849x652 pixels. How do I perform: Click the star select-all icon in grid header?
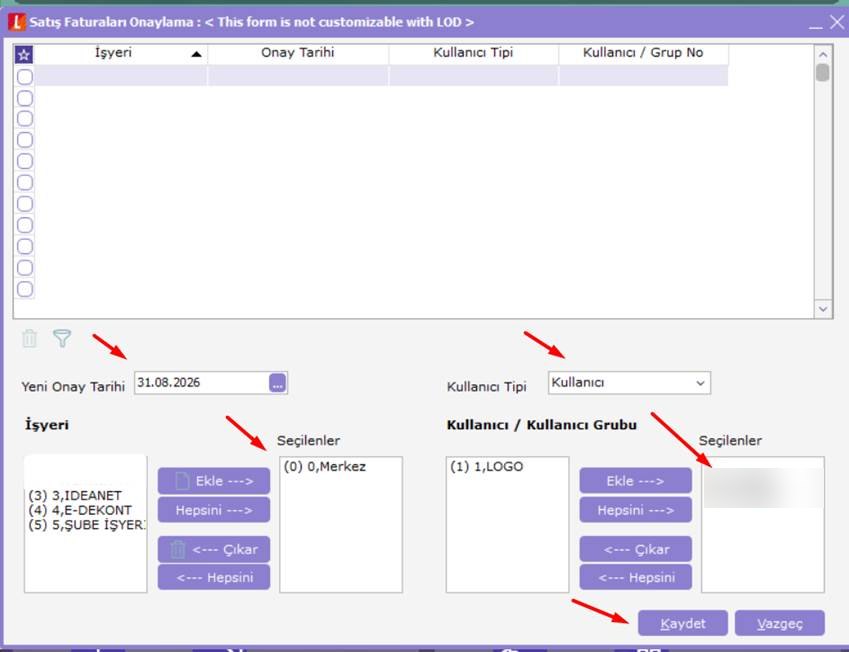click(x=24, y=54)
